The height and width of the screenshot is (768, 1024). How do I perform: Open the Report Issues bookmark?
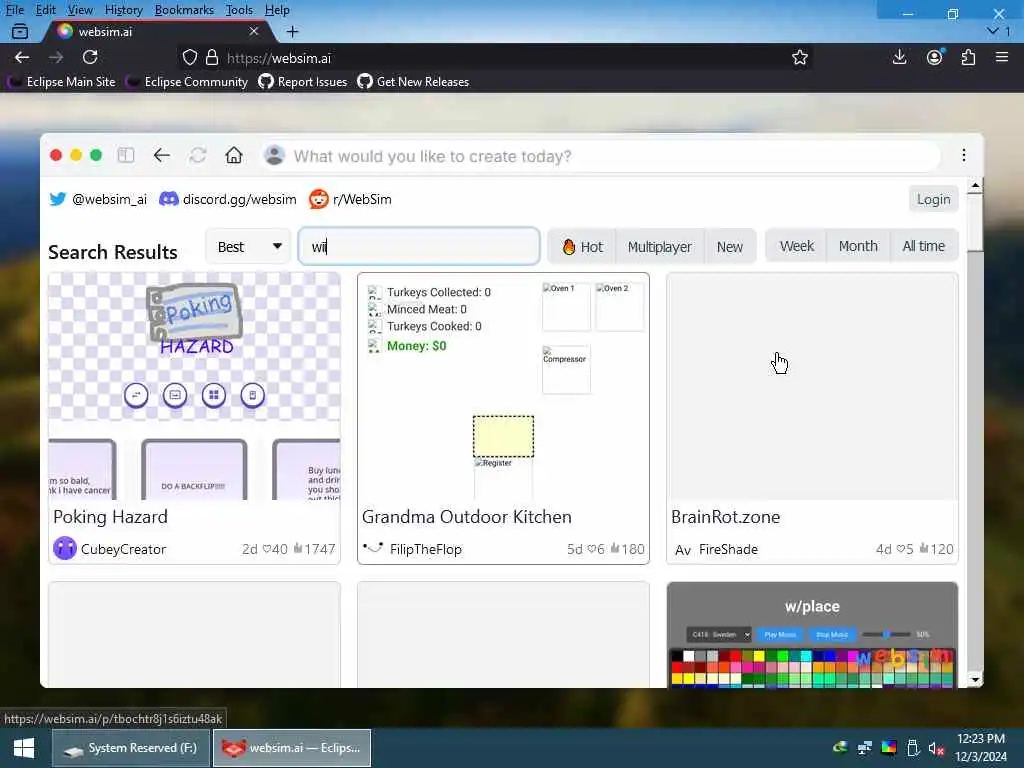click(302, 82)
